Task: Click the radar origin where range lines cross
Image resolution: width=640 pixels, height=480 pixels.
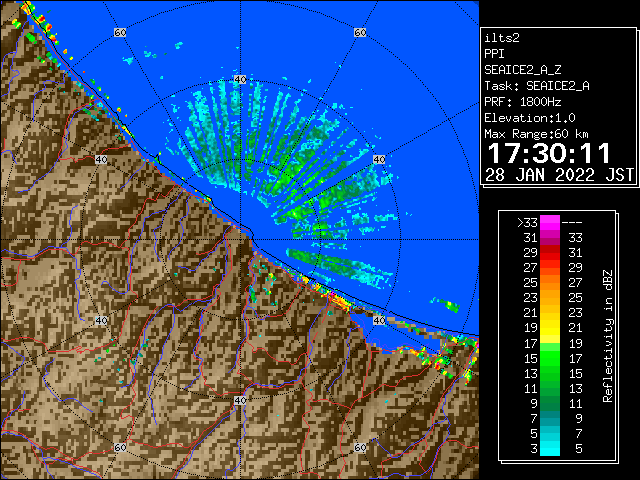Action: 240,240
